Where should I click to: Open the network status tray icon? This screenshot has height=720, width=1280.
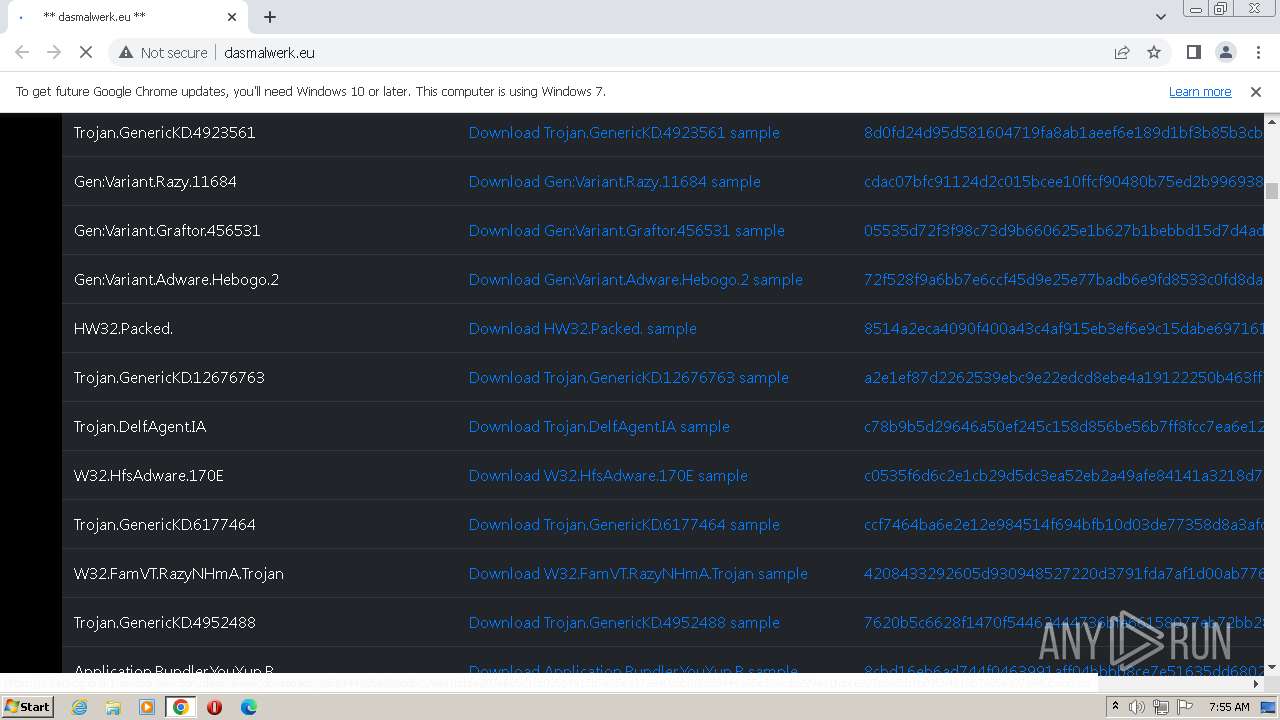click(x=1160, y=707)
